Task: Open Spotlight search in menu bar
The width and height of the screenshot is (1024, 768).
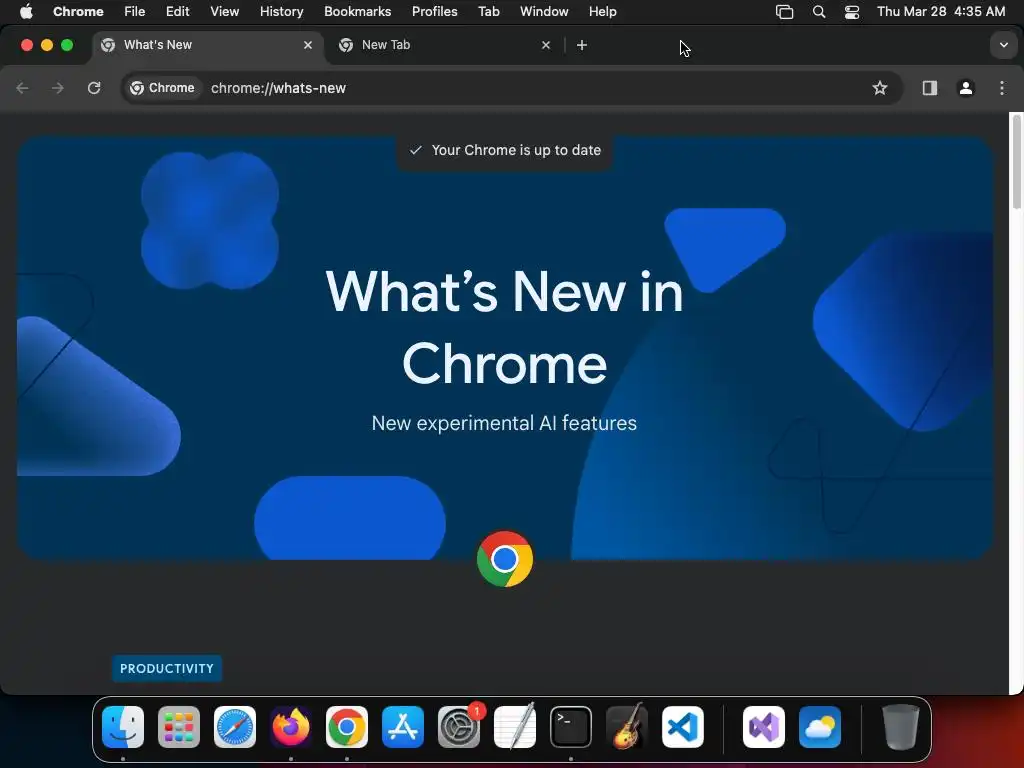Action: (819, 11)
